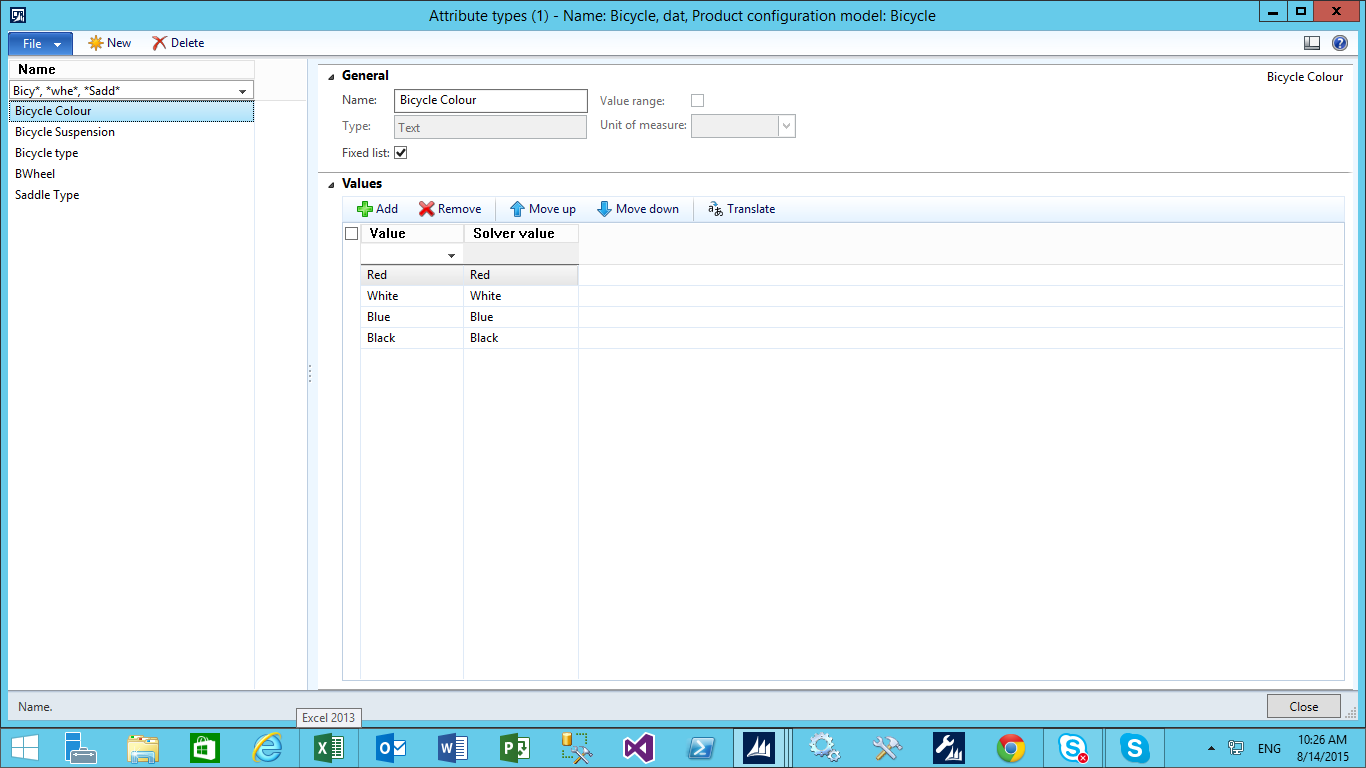Open the Windows Store taskbar icon
The image size is (1366, 768).
coord(205,747)
